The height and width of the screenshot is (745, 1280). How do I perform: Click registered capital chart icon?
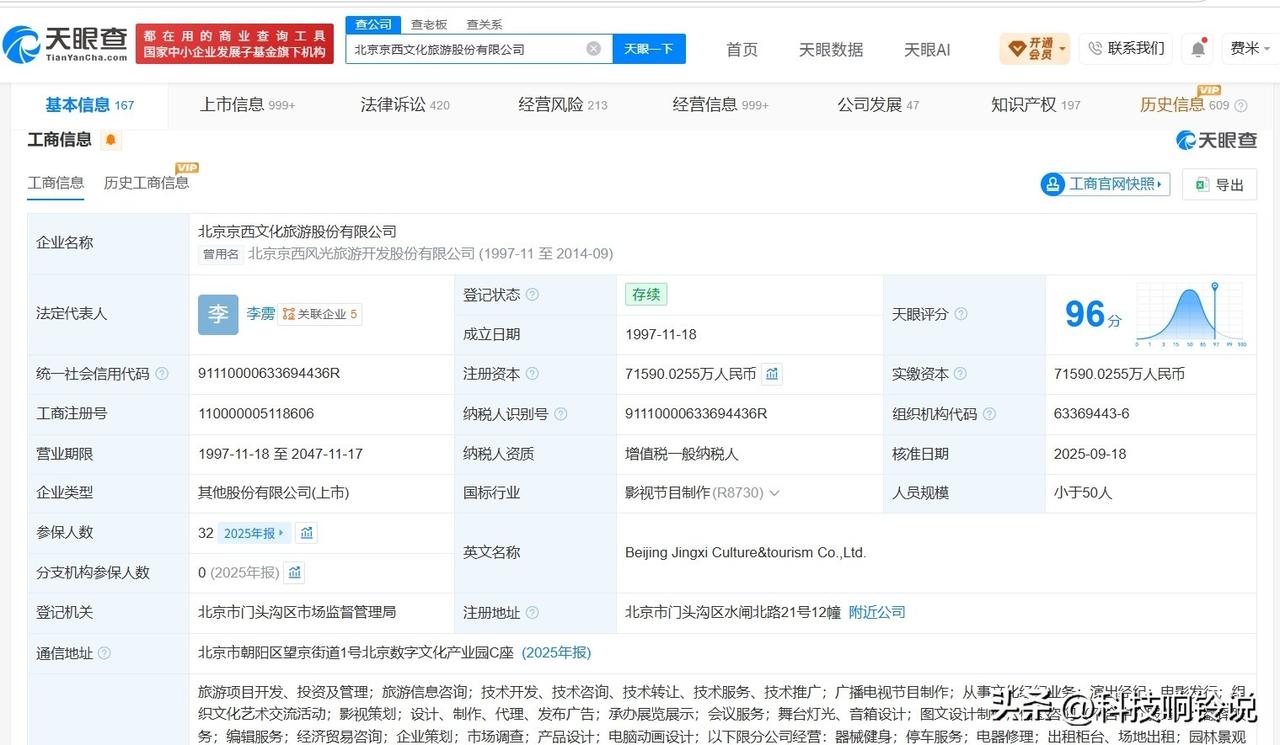click(772, 374)
